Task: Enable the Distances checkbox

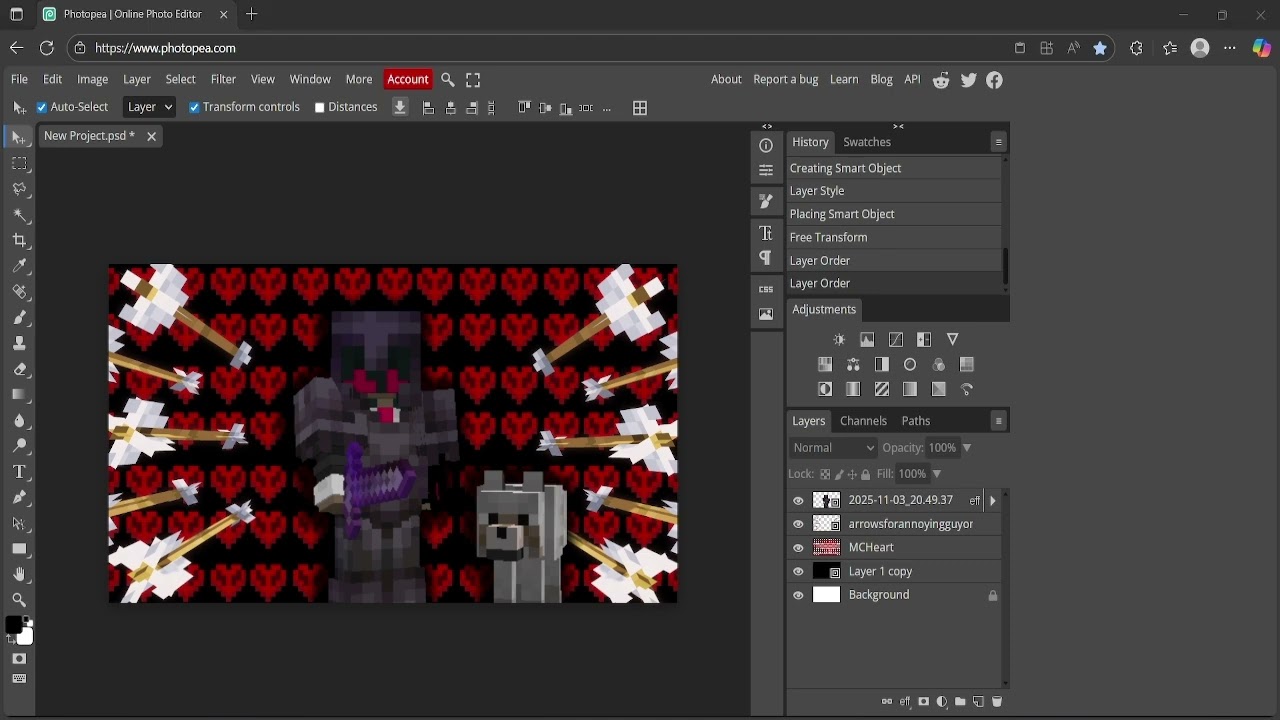Action: 320,107
